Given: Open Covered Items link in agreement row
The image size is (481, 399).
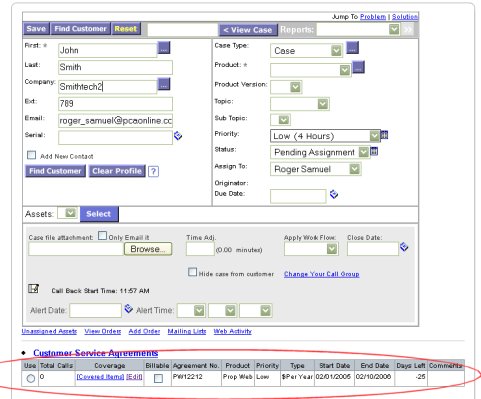Looking at the screenshot, I should [x=100, y=377].
